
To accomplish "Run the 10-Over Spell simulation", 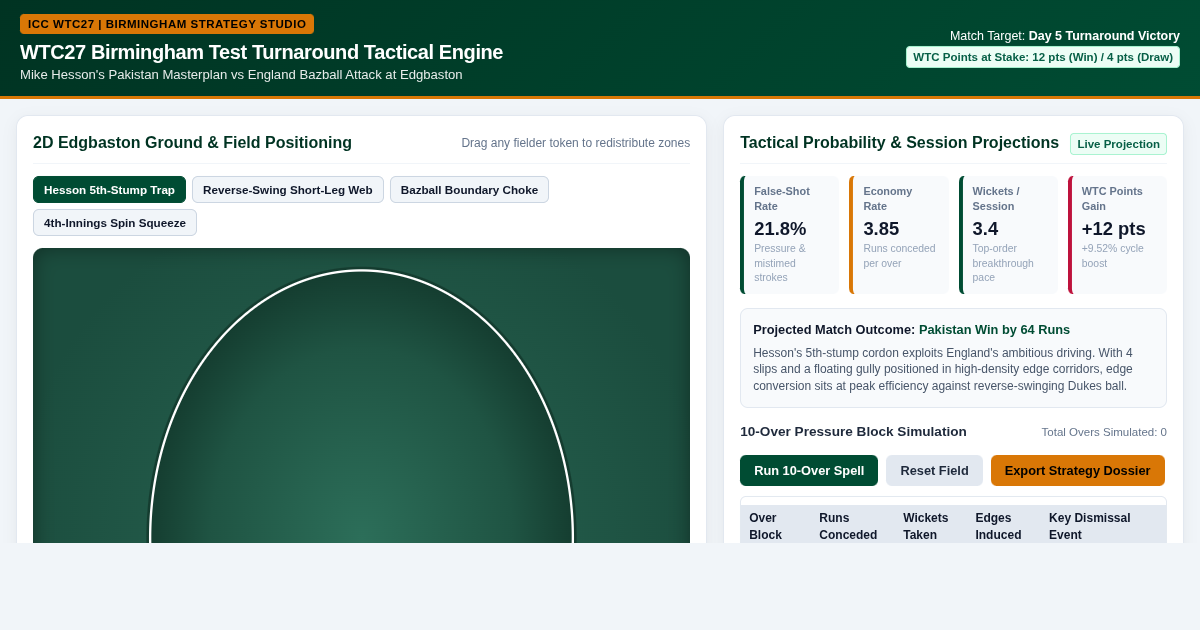I will (x=809, y=471).
